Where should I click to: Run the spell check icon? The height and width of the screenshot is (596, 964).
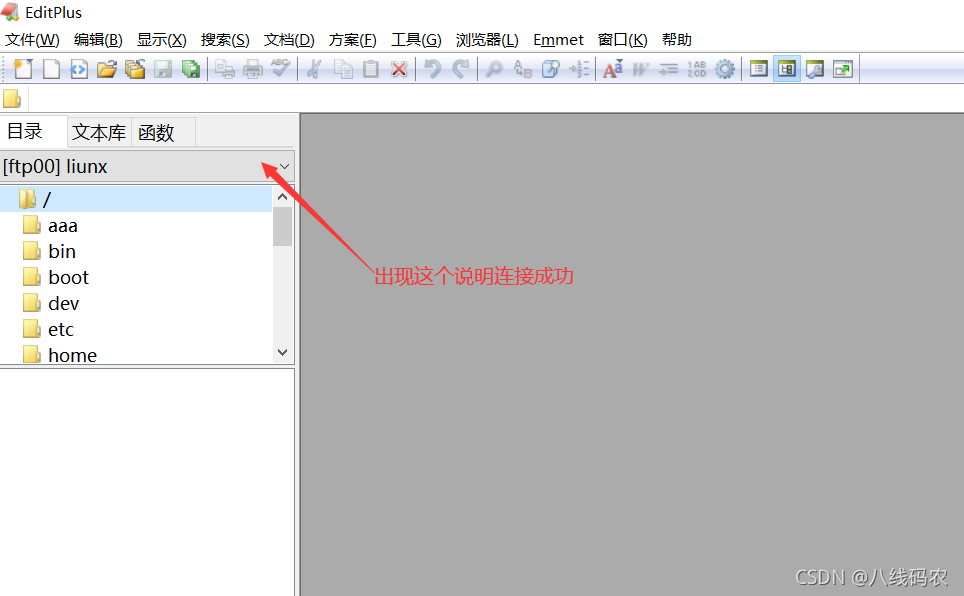click(x=280, y=69)
